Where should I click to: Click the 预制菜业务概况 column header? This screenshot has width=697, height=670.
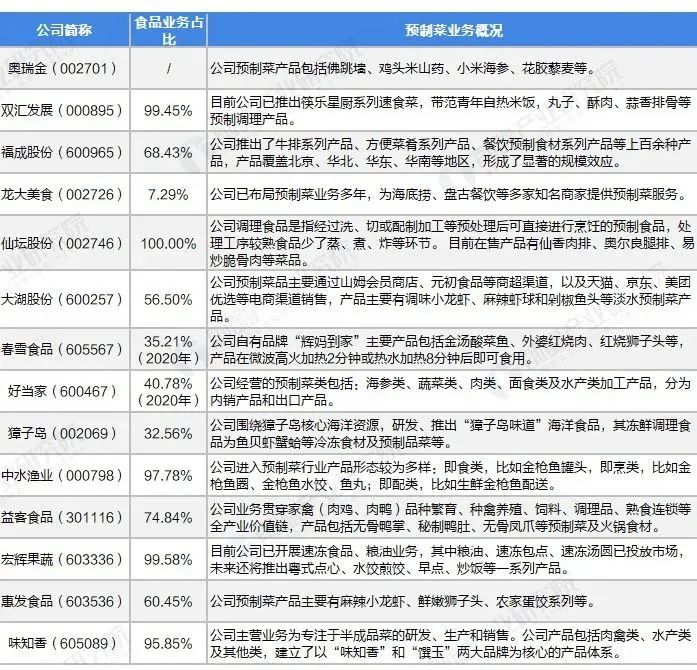[452, 30]
